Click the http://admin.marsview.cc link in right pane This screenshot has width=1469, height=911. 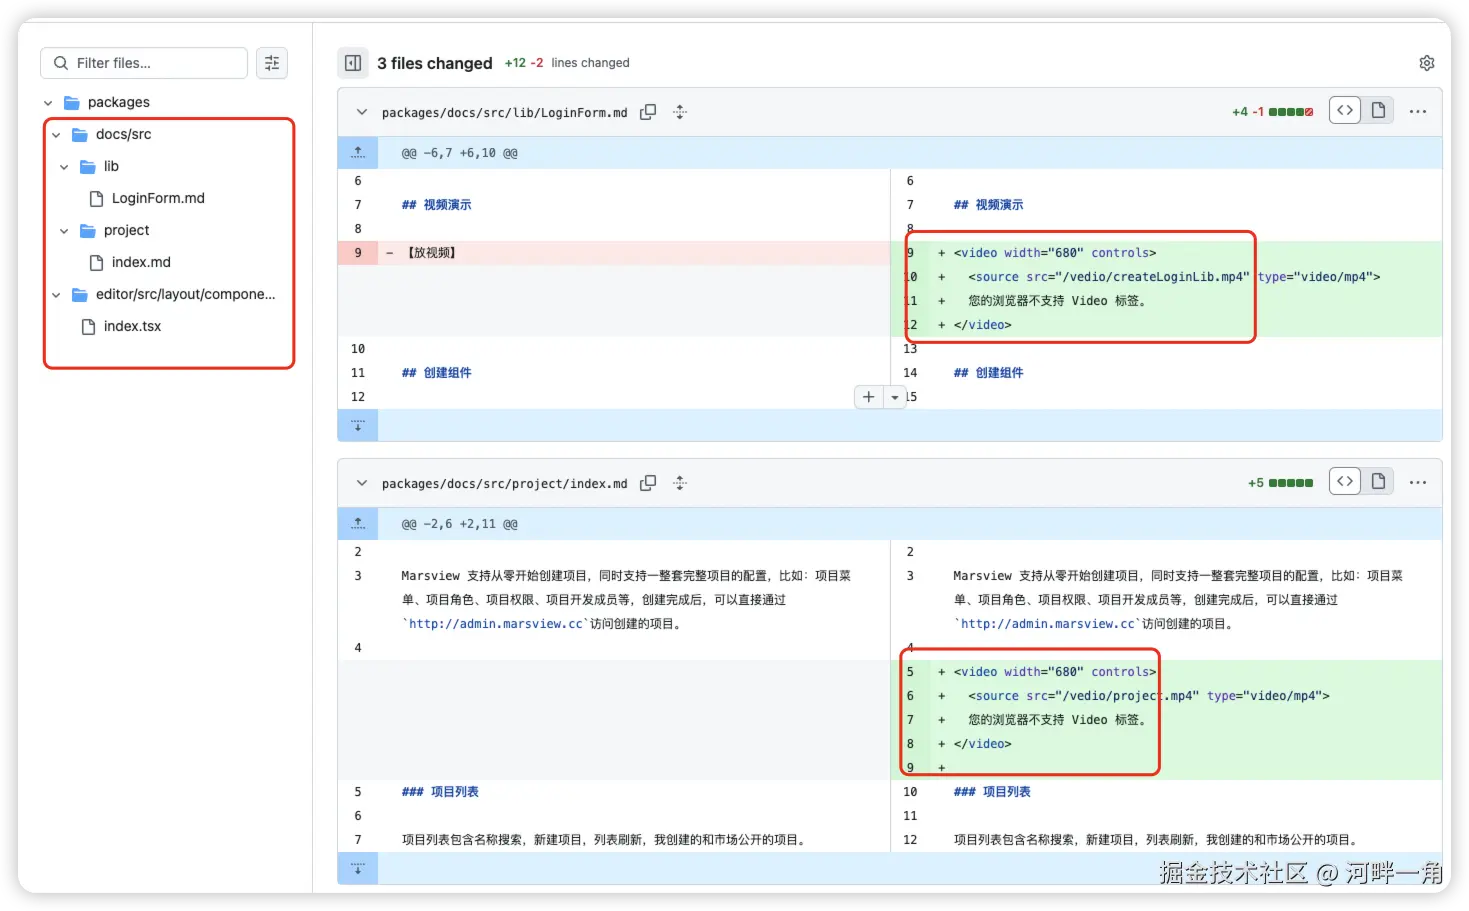(x=1048, y=623)
